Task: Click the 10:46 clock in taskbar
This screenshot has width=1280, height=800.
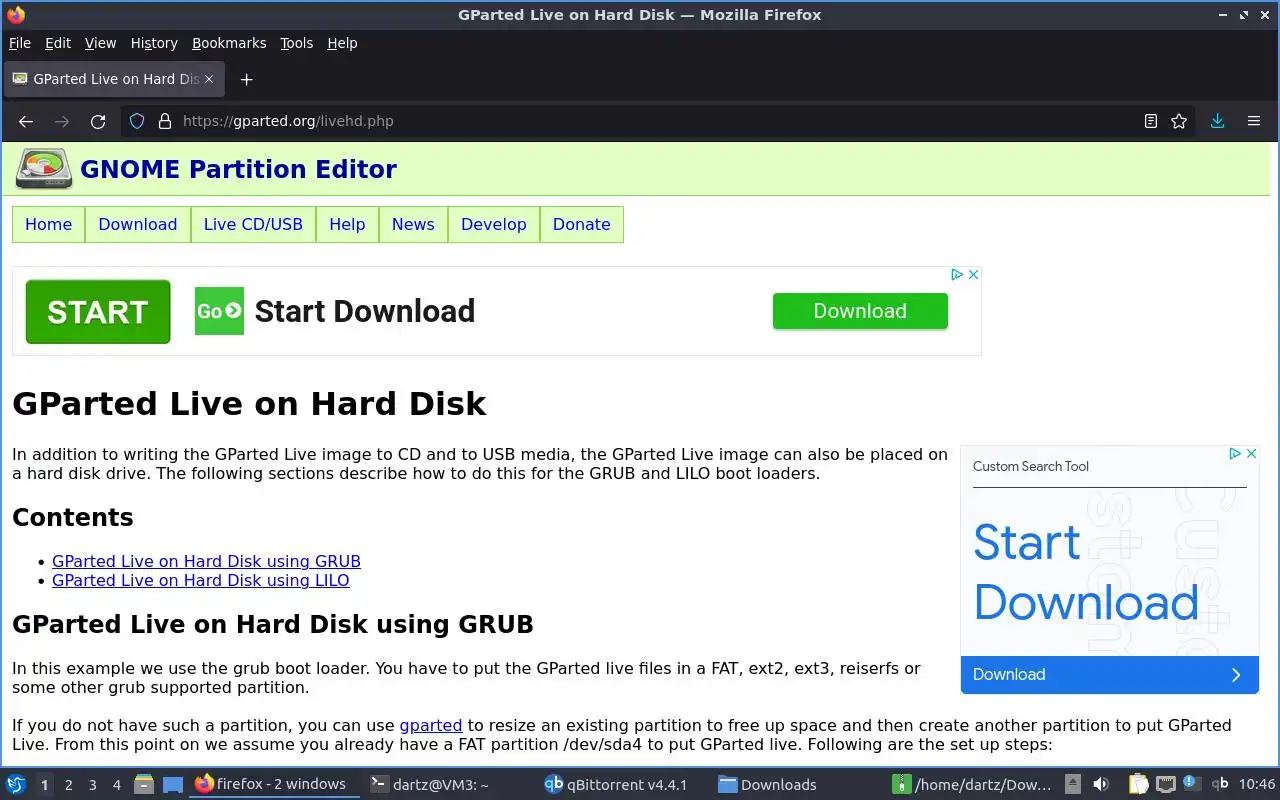Action: point(1257,784)
